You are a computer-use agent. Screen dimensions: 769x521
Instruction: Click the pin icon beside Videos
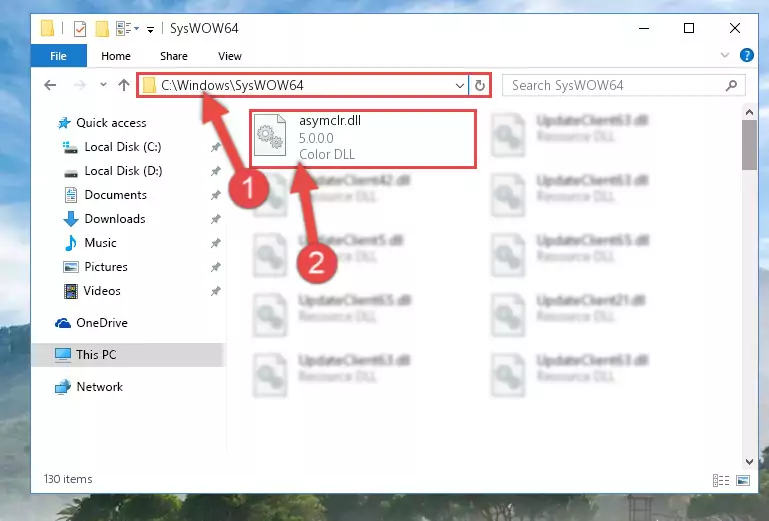(x=215, y=291)
